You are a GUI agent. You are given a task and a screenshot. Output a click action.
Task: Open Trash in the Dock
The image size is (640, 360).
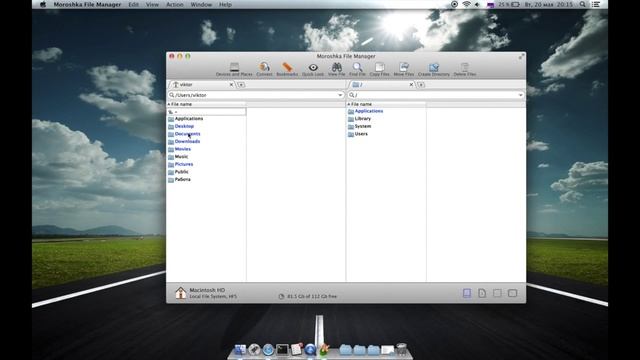point(402,349)
